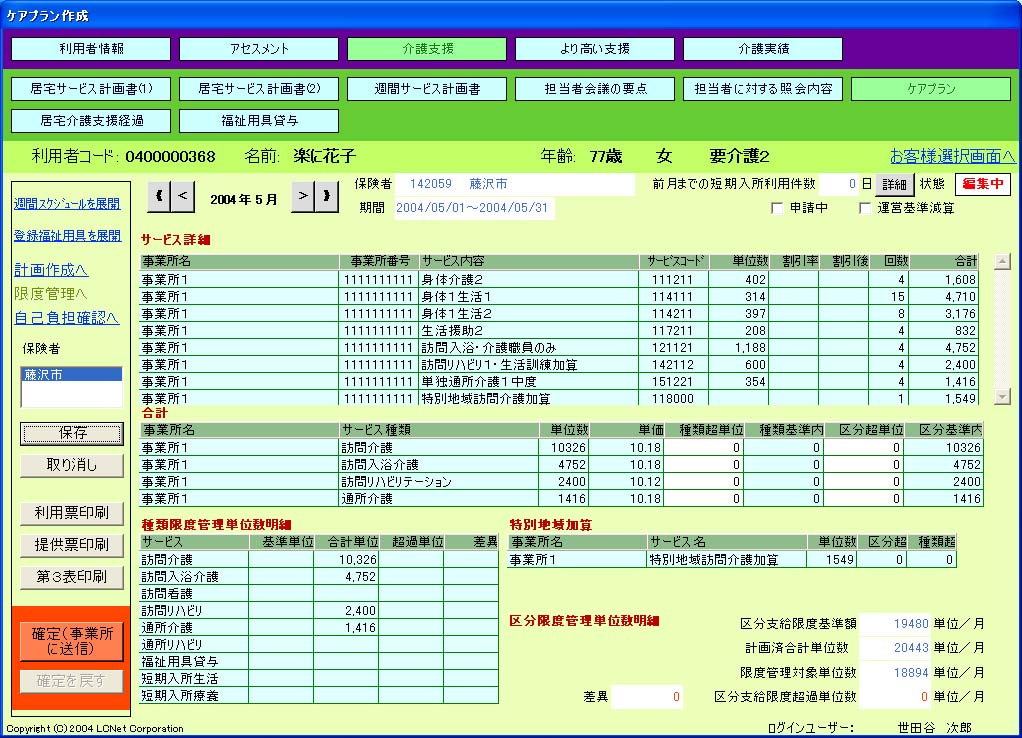Click the short-stay days count field

839,184
